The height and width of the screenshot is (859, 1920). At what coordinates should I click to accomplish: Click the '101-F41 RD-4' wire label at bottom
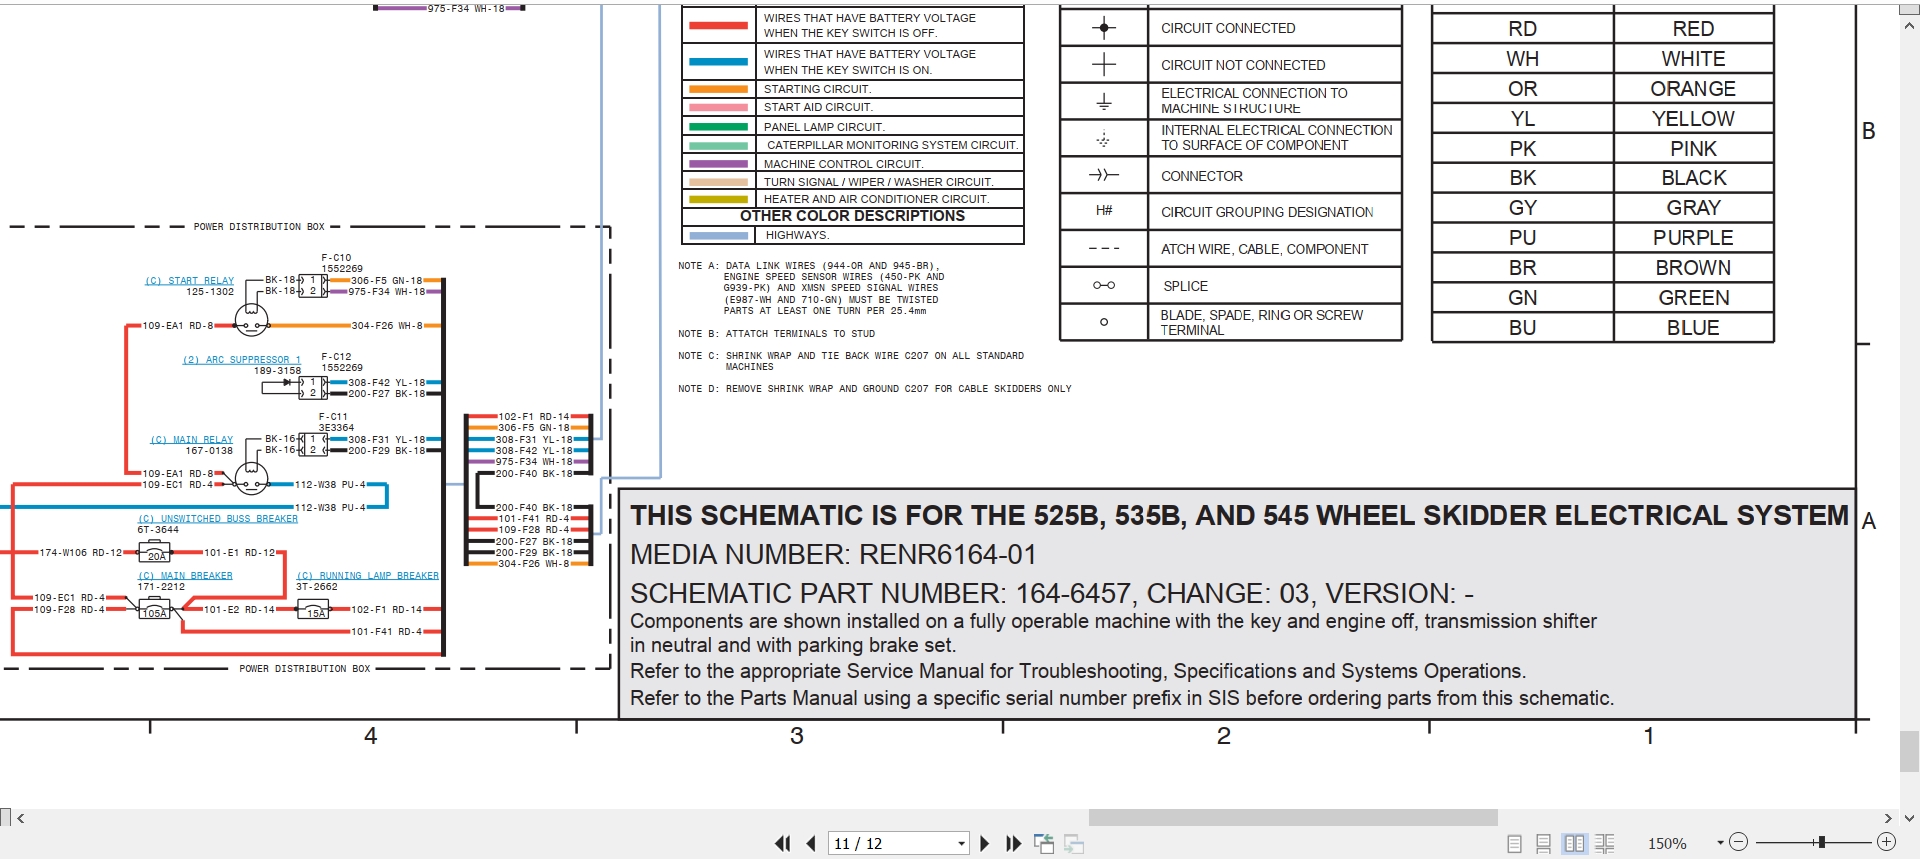(x=386, y=632)
